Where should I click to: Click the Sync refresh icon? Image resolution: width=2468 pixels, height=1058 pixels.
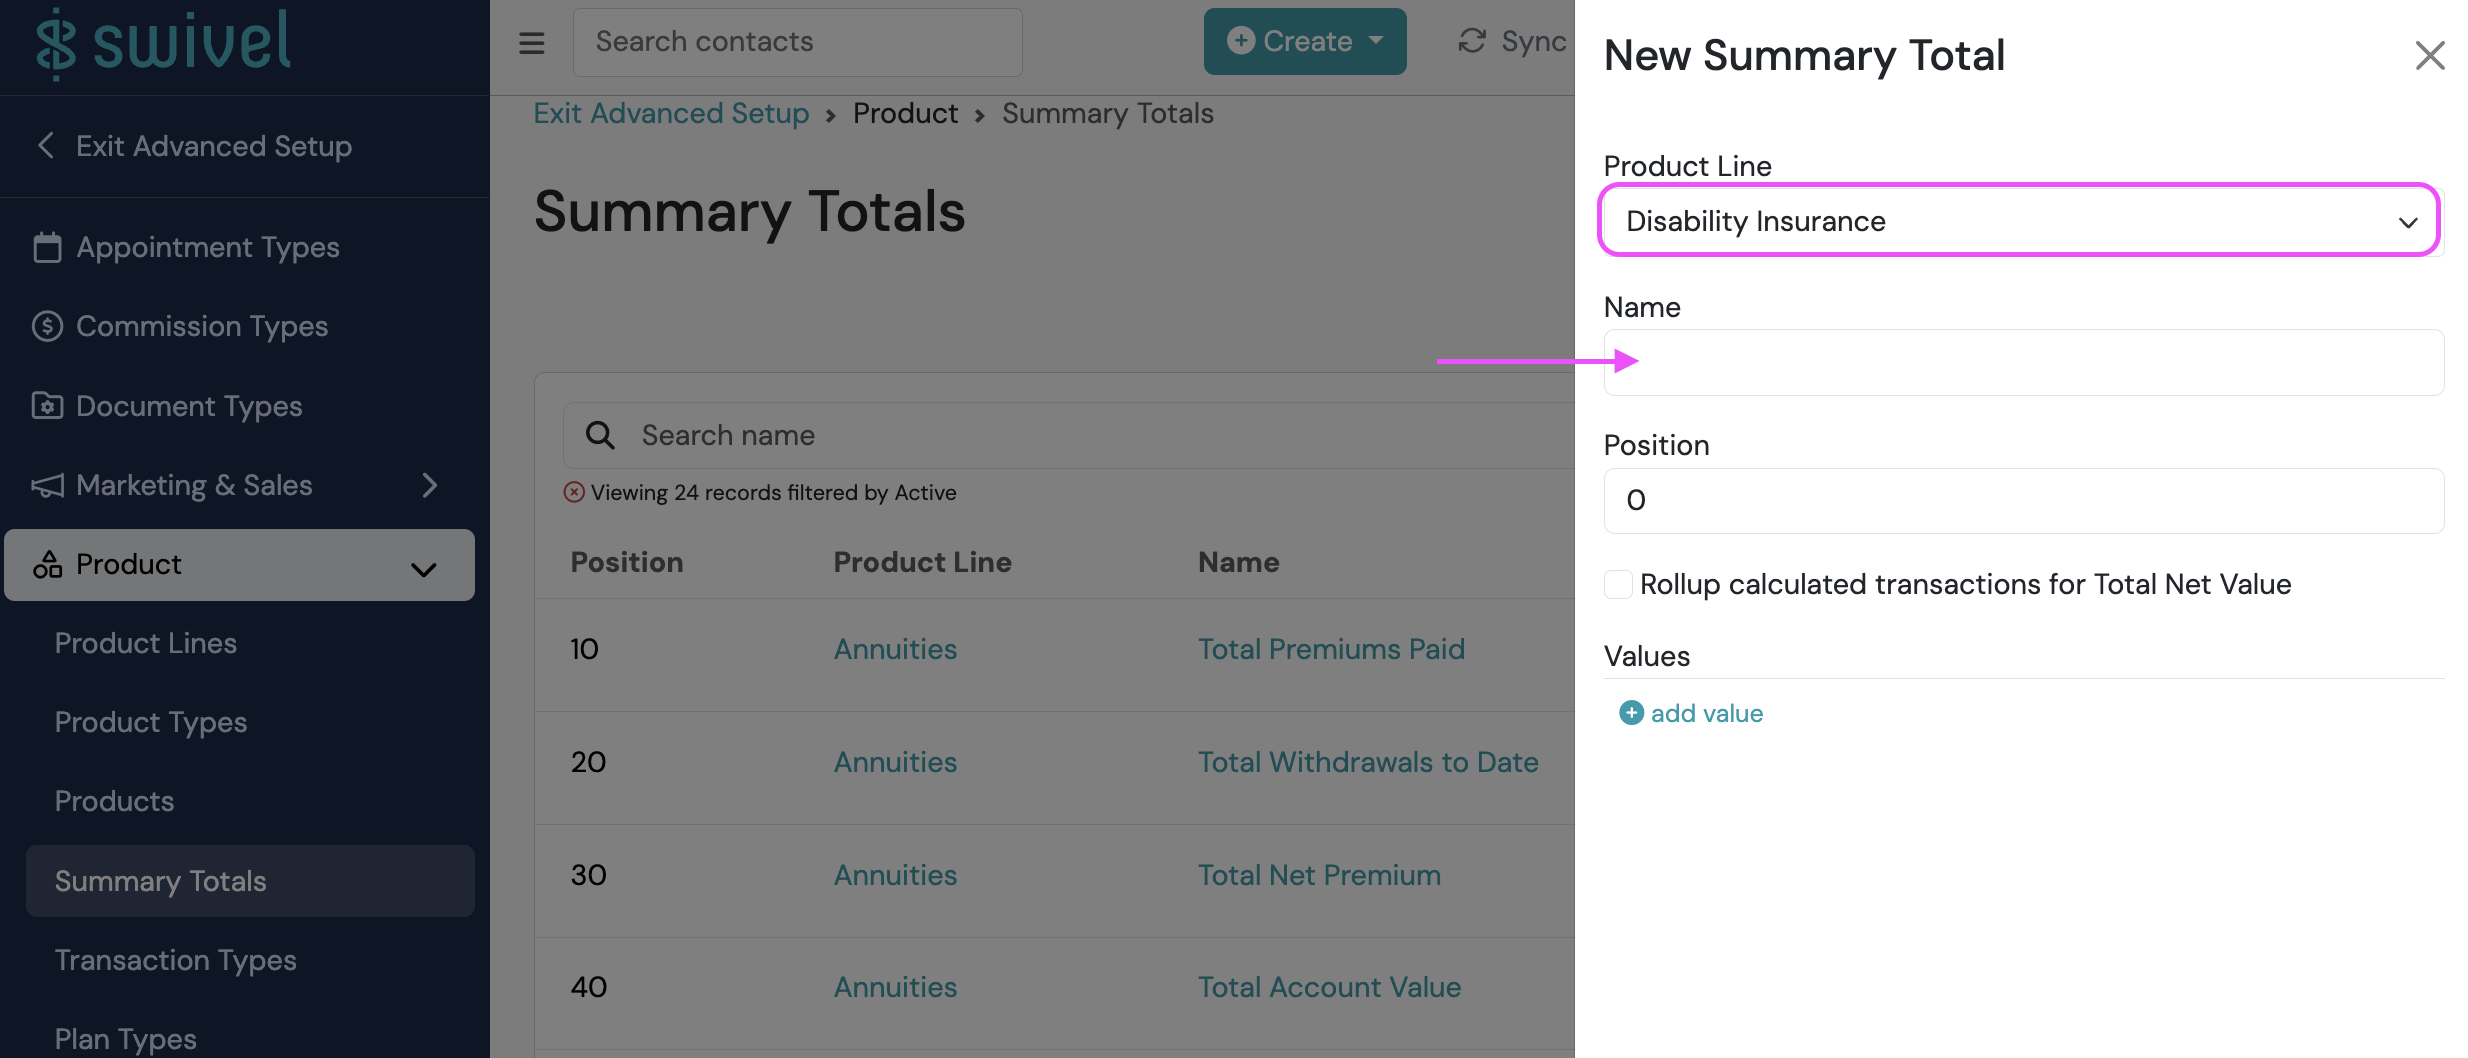[1472, 41]
